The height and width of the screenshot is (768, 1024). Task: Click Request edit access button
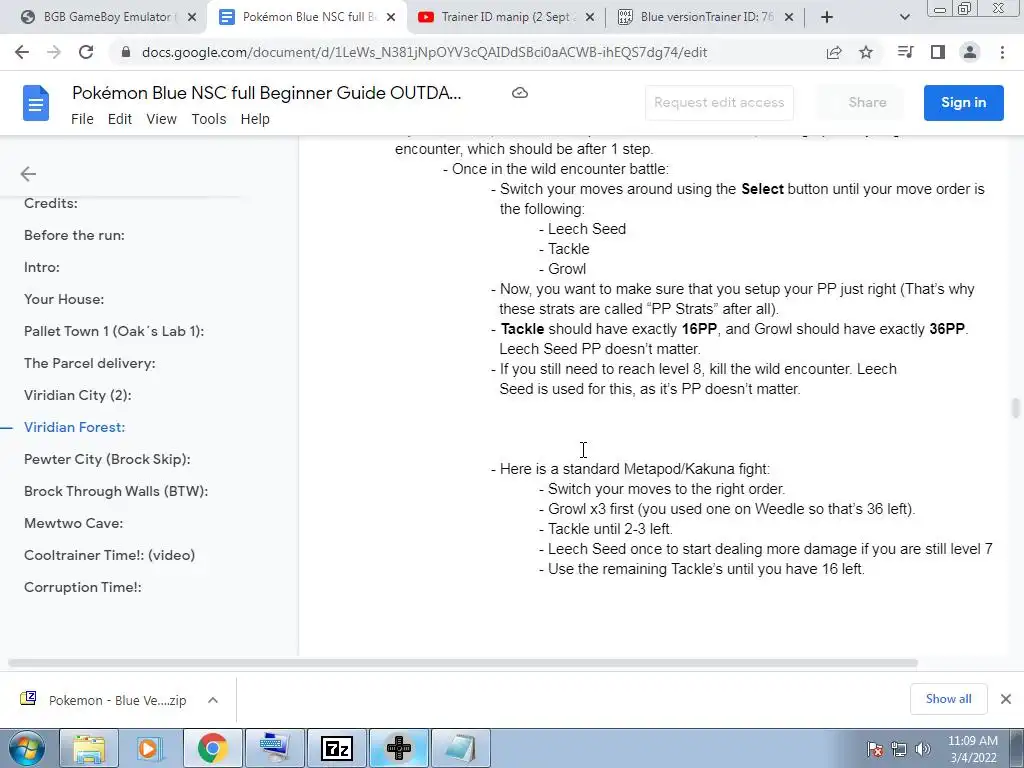719,103
